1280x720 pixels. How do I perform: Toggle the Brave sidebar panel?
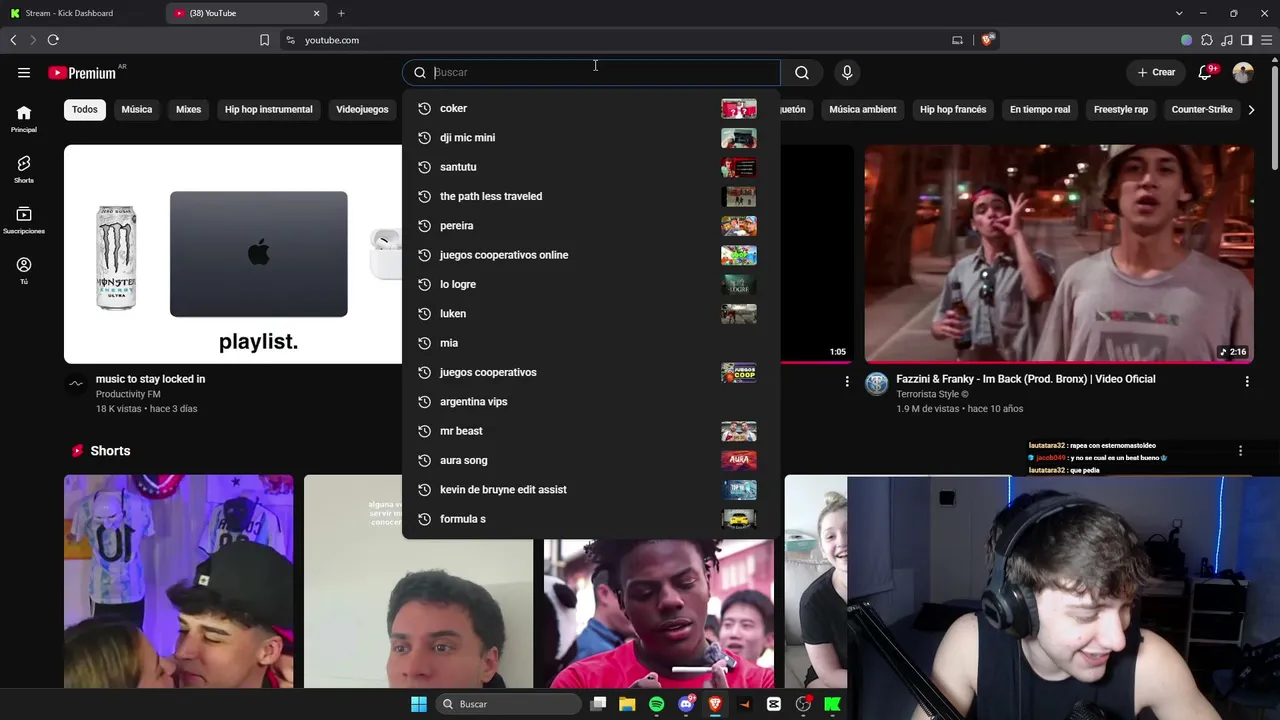point(1246,40)
